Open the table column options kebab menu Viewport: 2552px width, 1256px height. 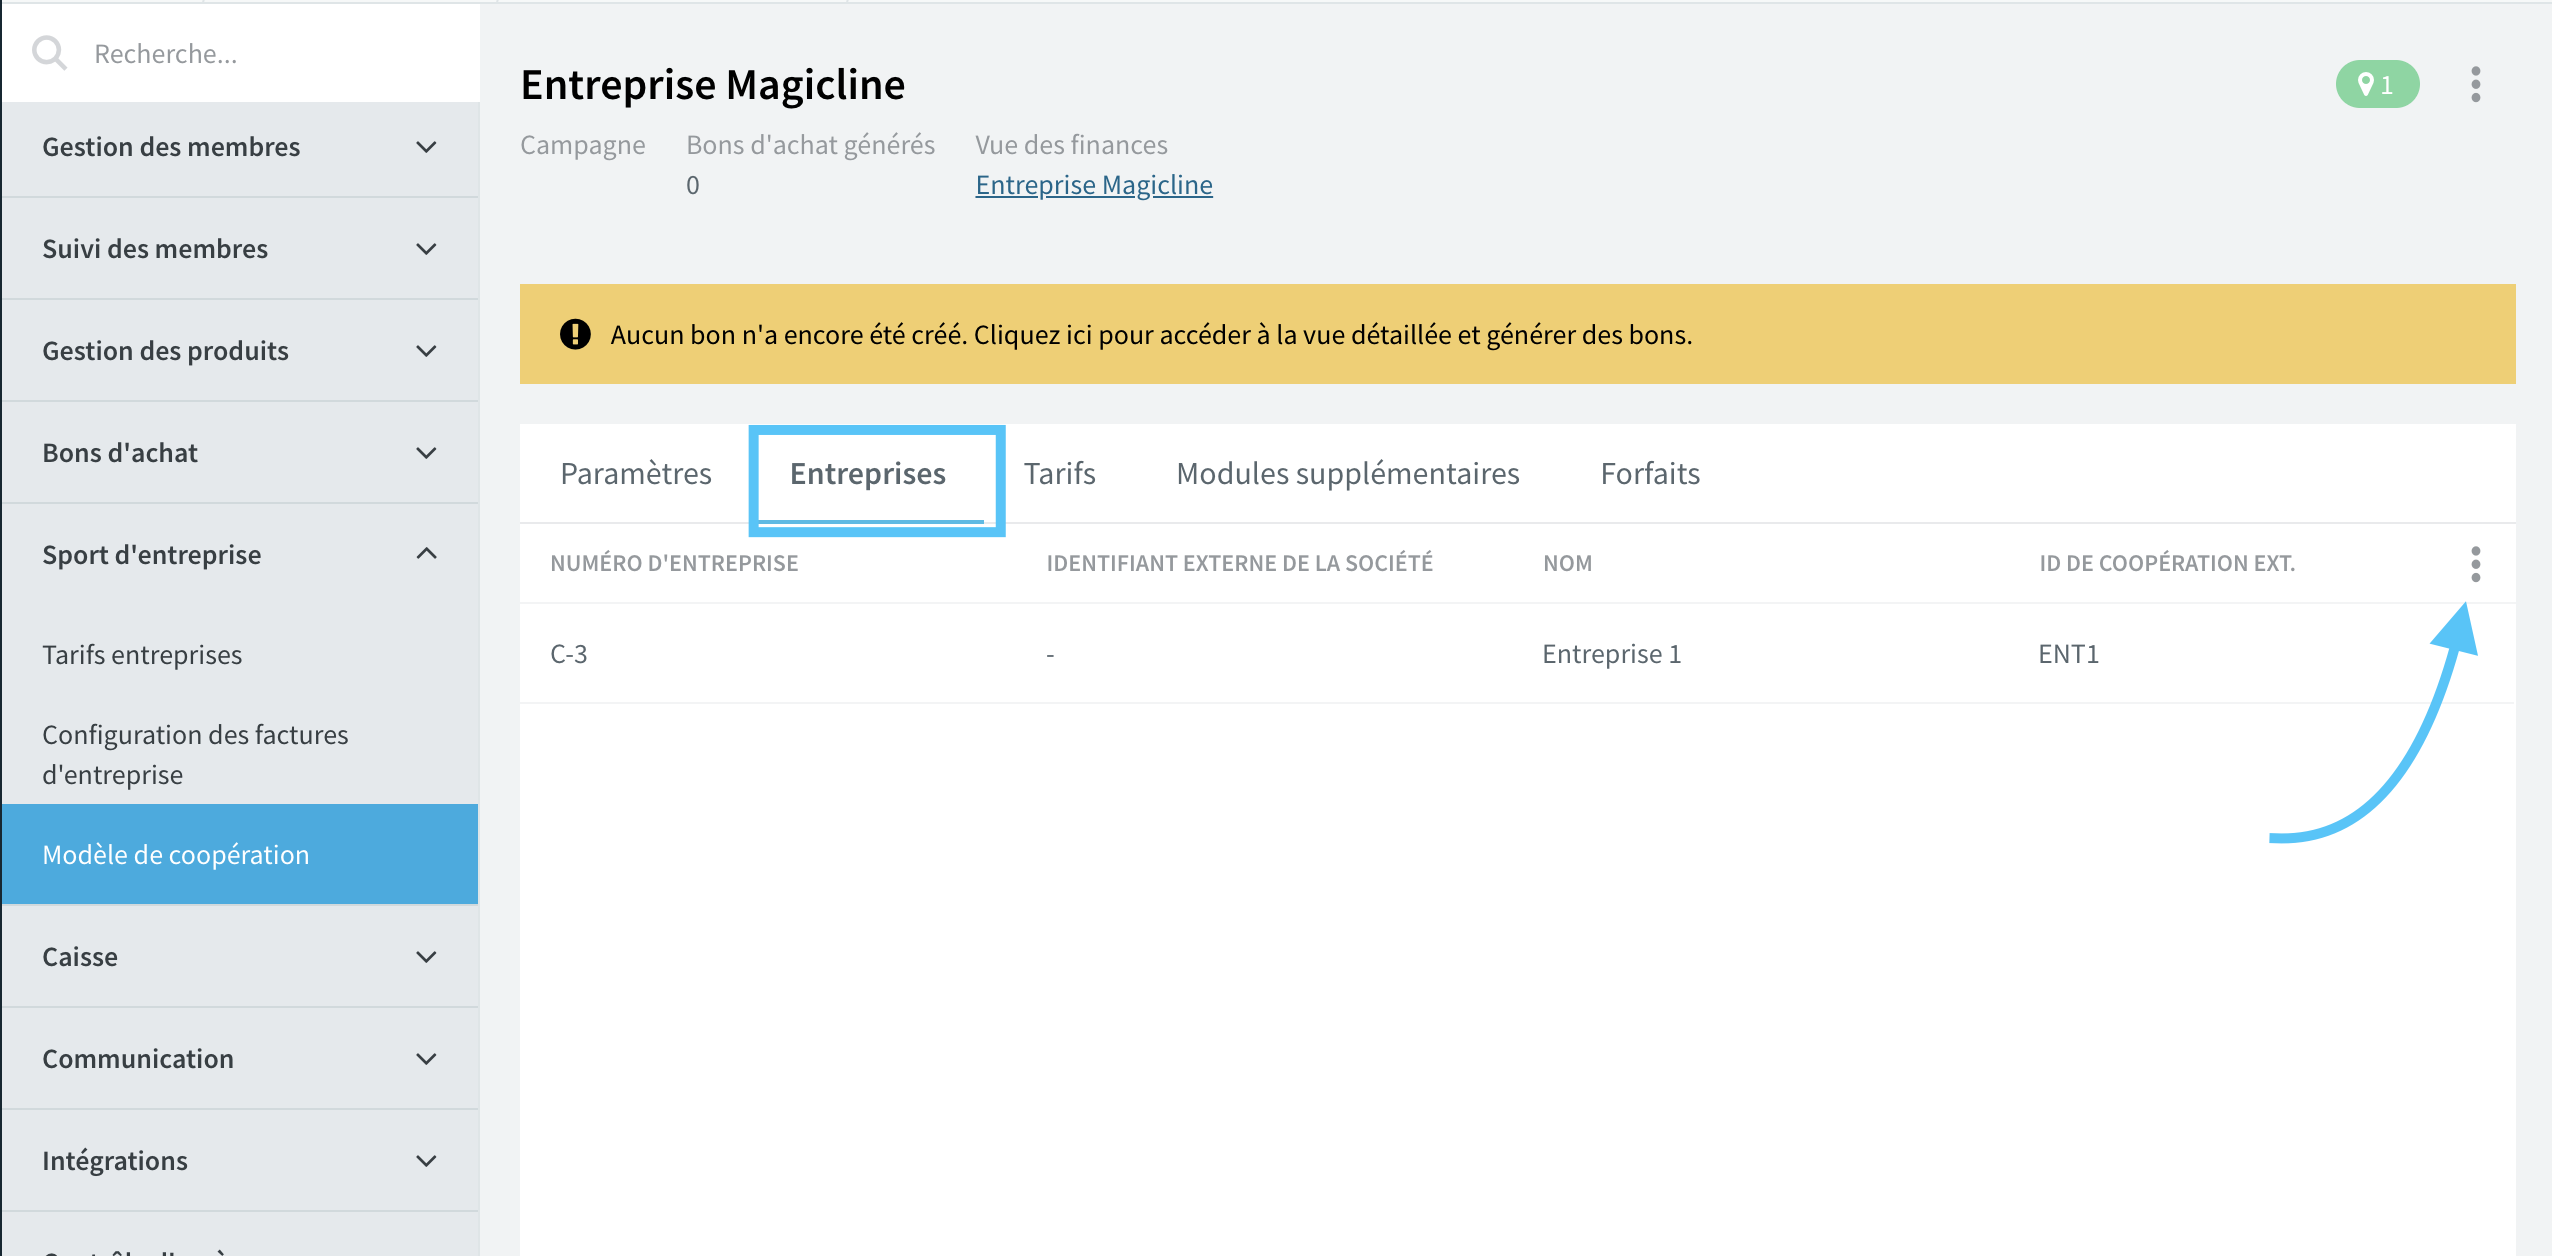click(2475, 564)
